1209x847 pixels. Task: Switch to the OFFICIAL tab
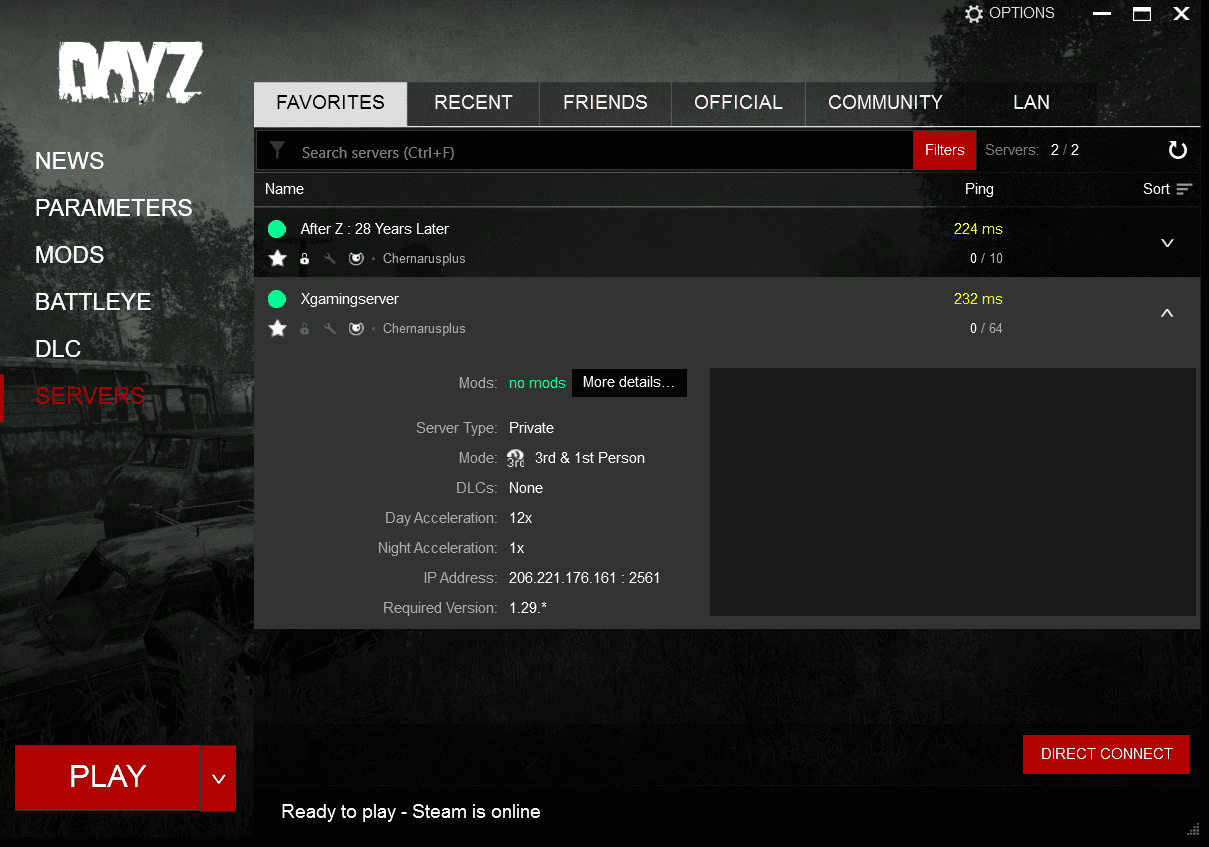click(x=737, y=102)
